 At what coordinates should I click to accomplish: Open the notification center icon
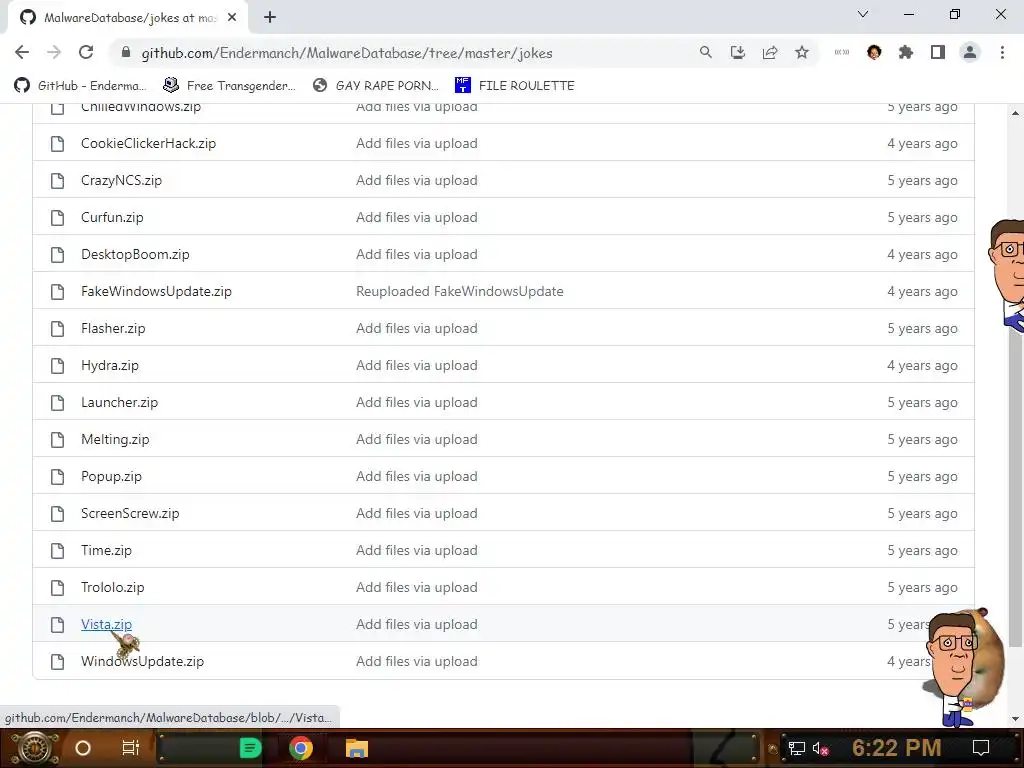pos(981,748)
